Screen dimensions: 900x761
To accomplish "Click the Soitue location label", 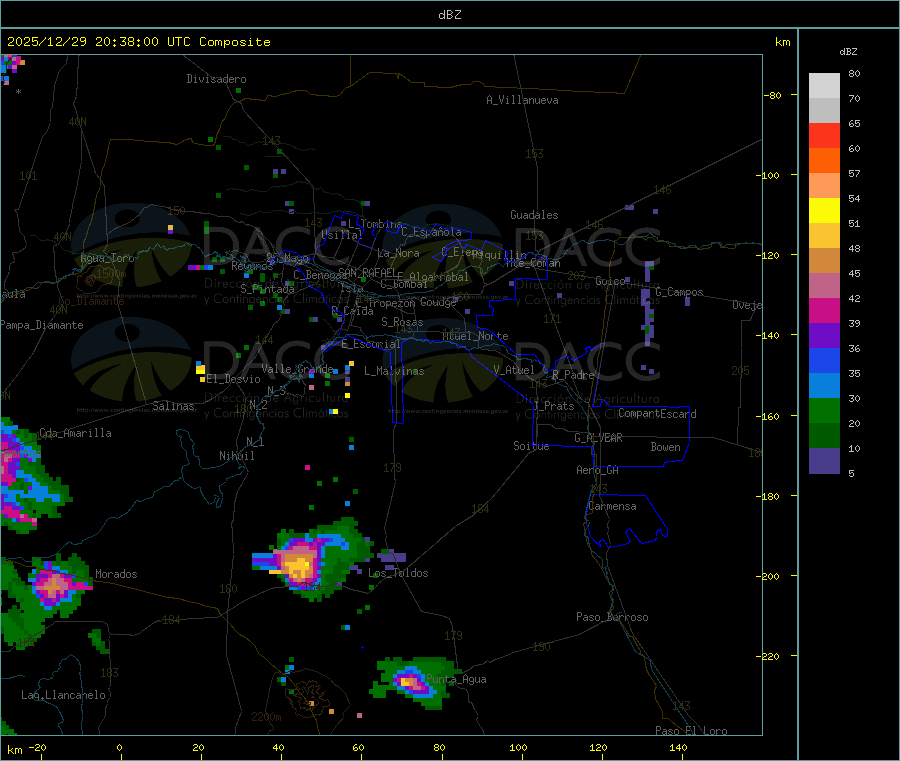I will 531,446.
